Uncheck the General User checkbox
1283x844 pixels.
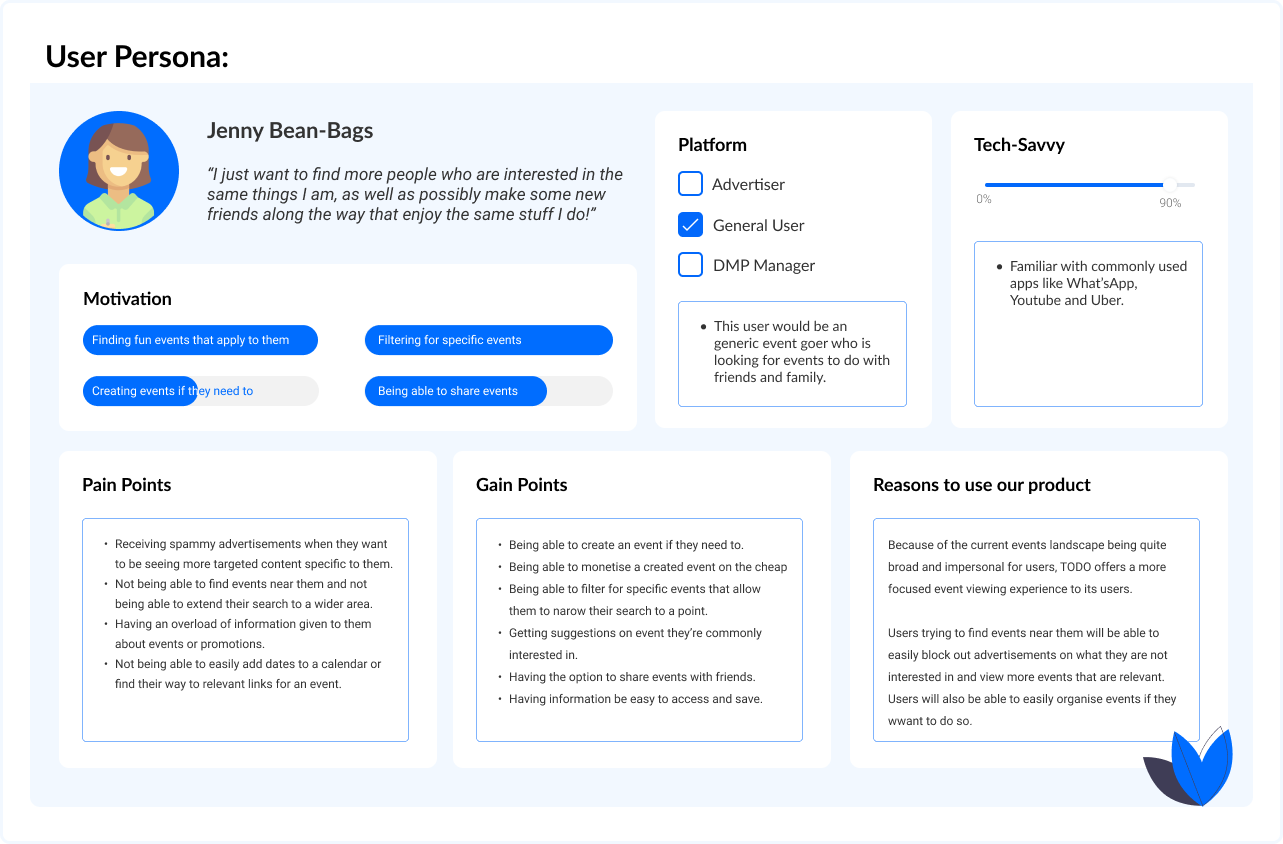(690, 225)
